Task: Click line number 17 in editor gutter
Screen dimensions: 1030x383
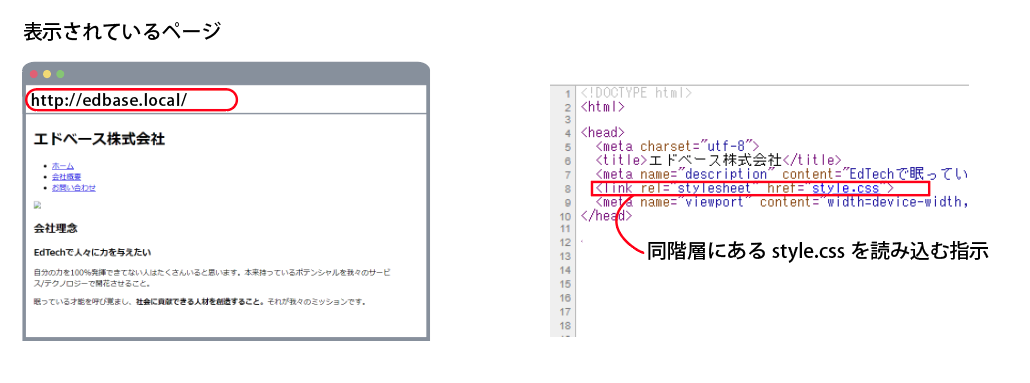Action: coord(565,311)
